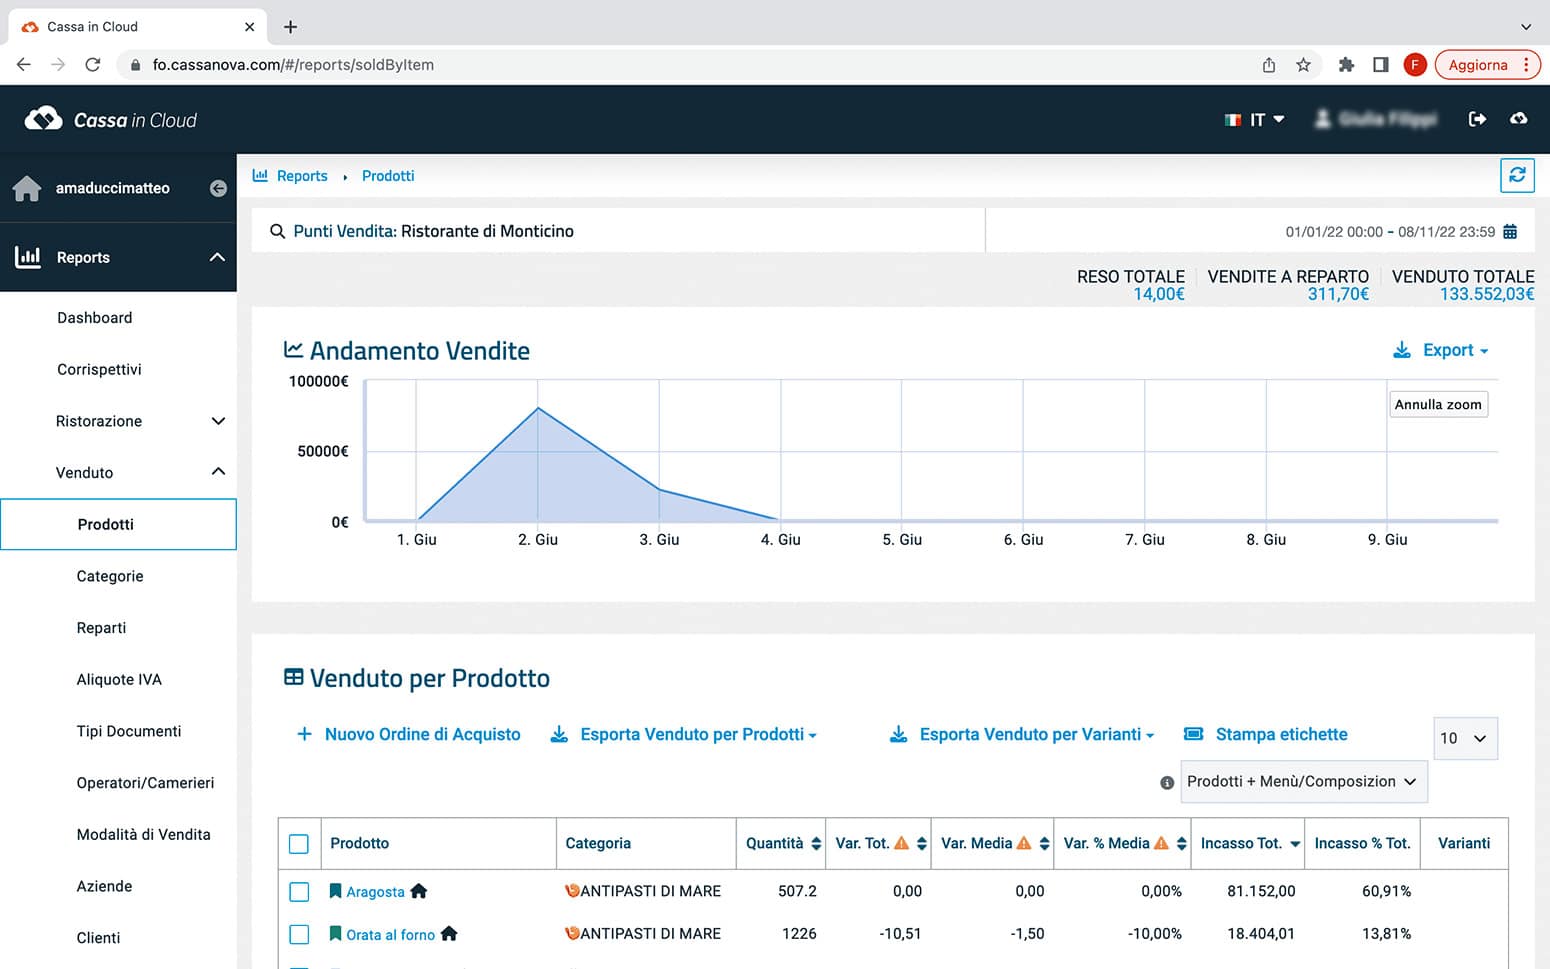Check the Orata al forno row checkbox

(x=299, y=935)
